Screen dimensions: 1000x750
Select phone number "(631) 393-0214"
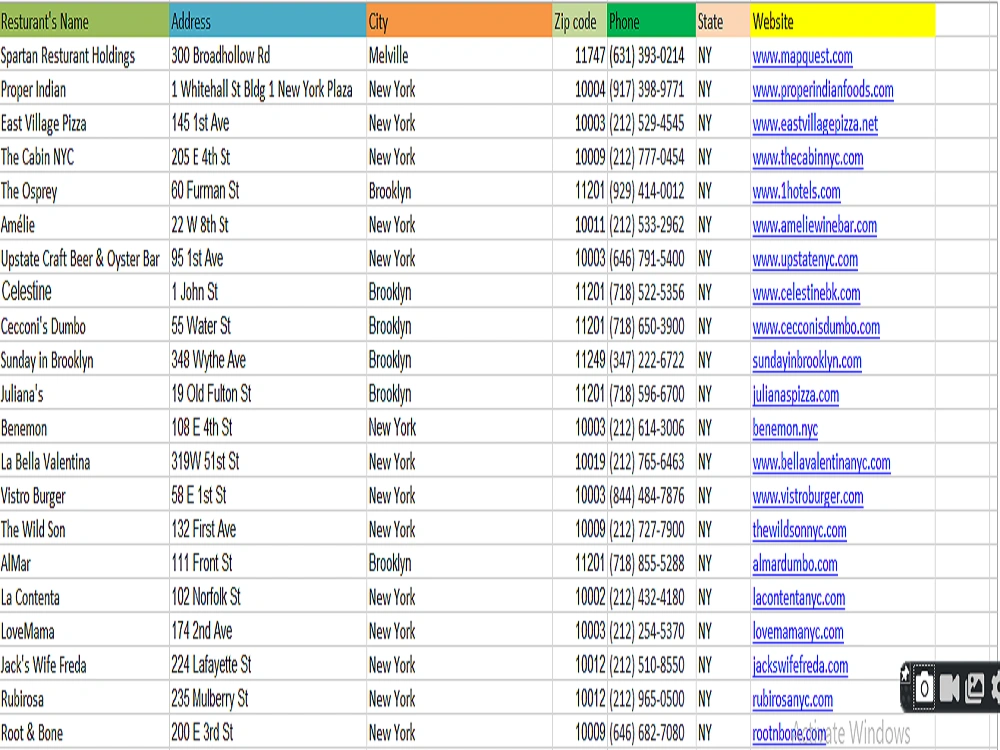pyautogui.click(x=651, y=55)
